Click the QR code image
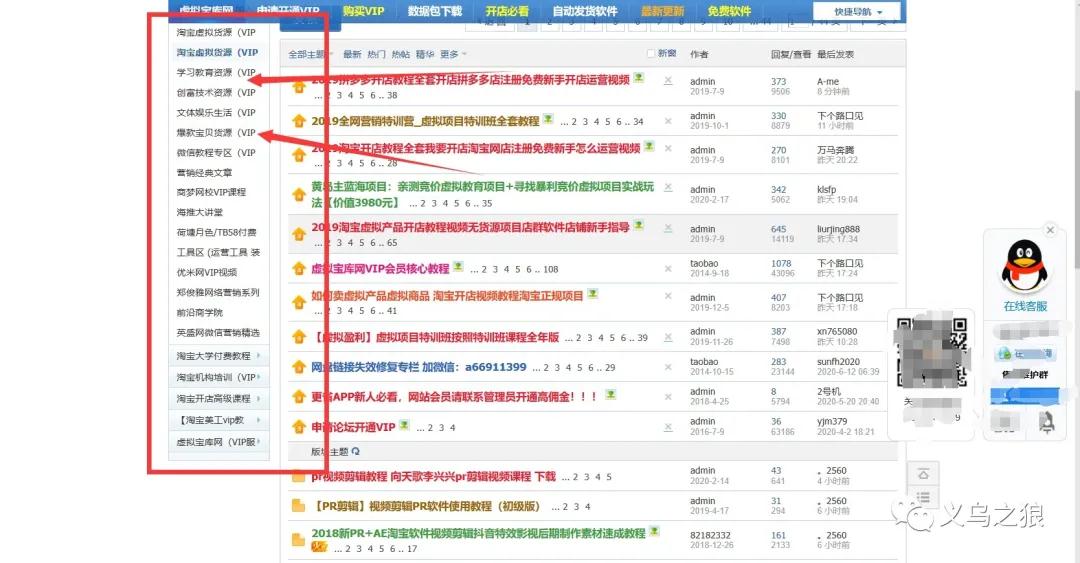The width and height of the screenshot is (1080, 563). tap(932, 346)
